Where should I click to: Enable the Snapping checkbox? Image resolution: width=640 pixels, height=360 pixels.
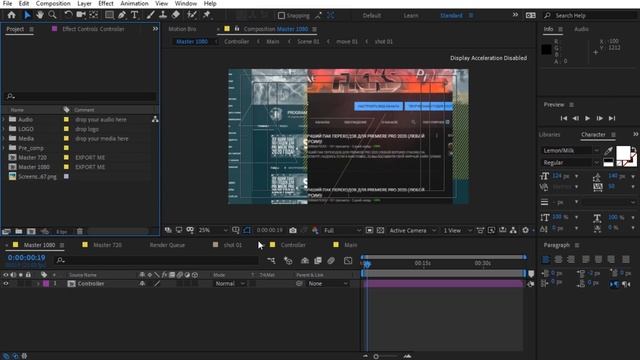click(x=281, y=16)
